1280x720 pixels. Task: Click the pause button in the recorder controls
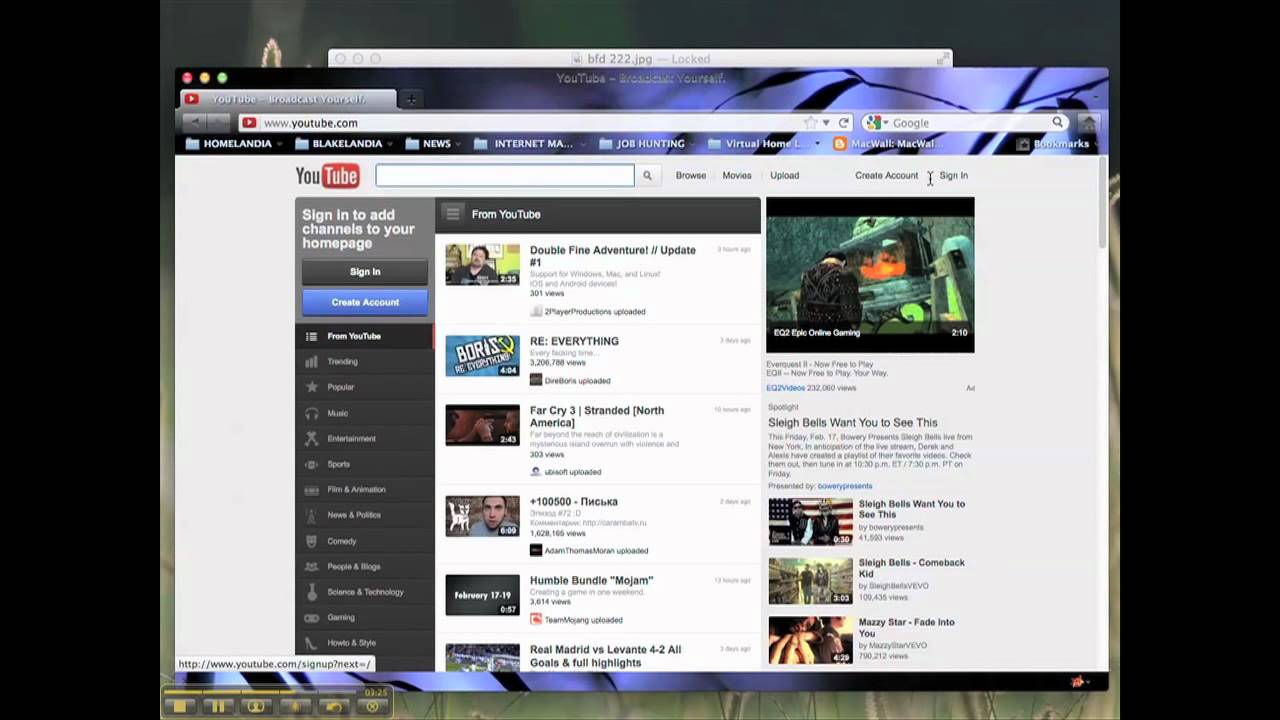click(218, 706)
